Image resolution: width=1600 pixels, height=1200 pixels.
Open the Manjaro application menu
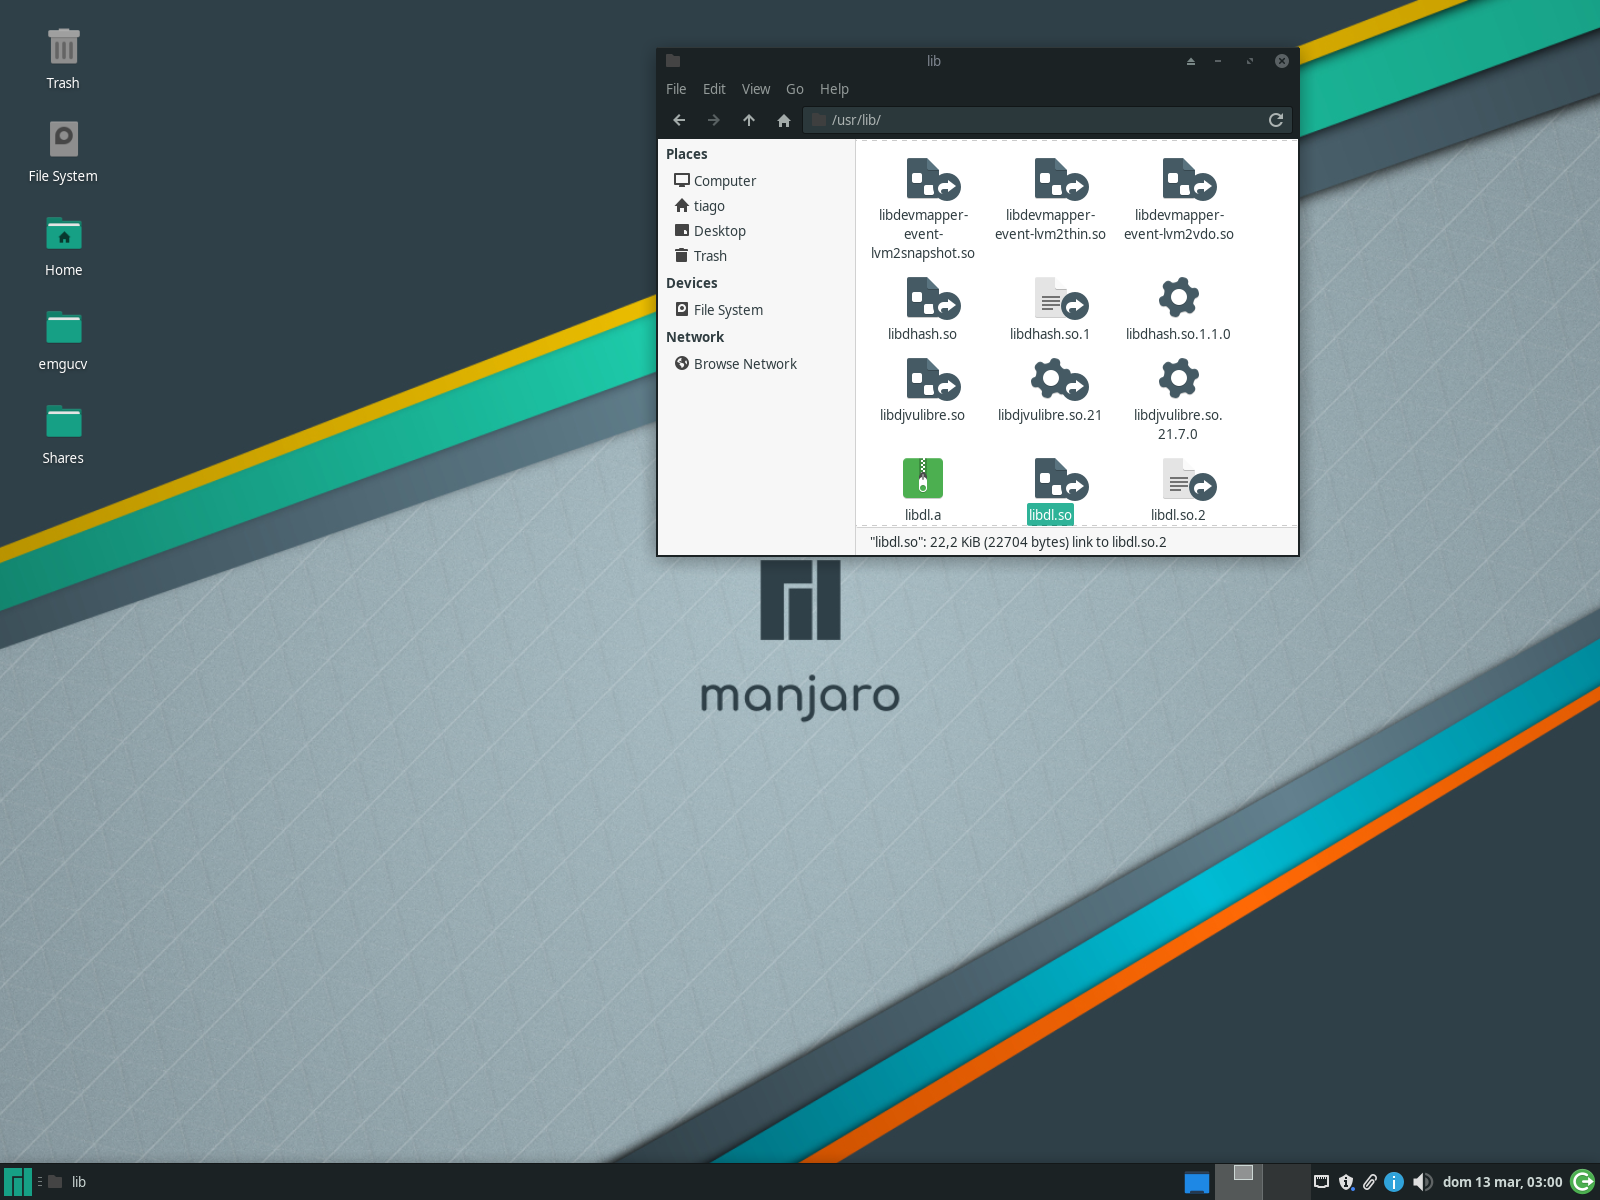tap(18, 1182)
